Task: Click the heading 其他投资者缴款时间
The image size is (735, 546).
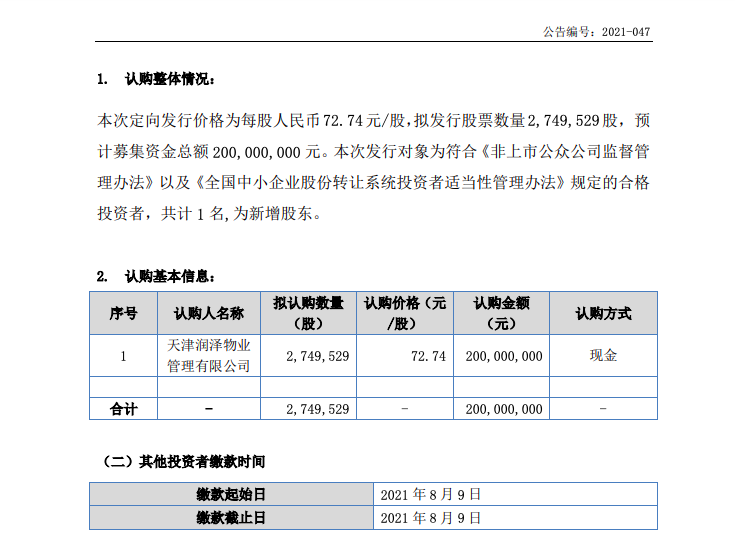Action: point(185,462)
